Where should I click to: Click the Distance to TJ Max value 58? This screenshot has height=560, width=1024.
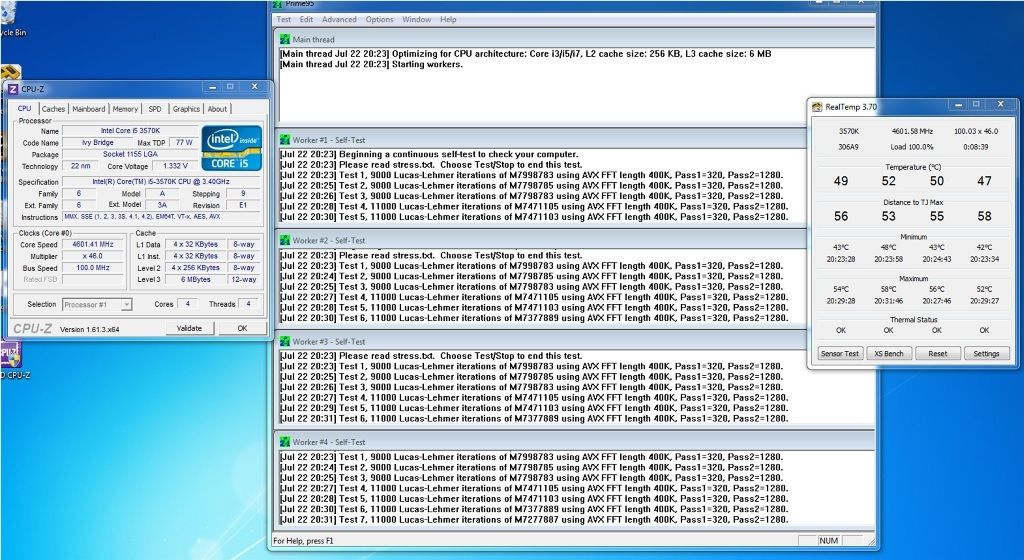coord(984,216)
